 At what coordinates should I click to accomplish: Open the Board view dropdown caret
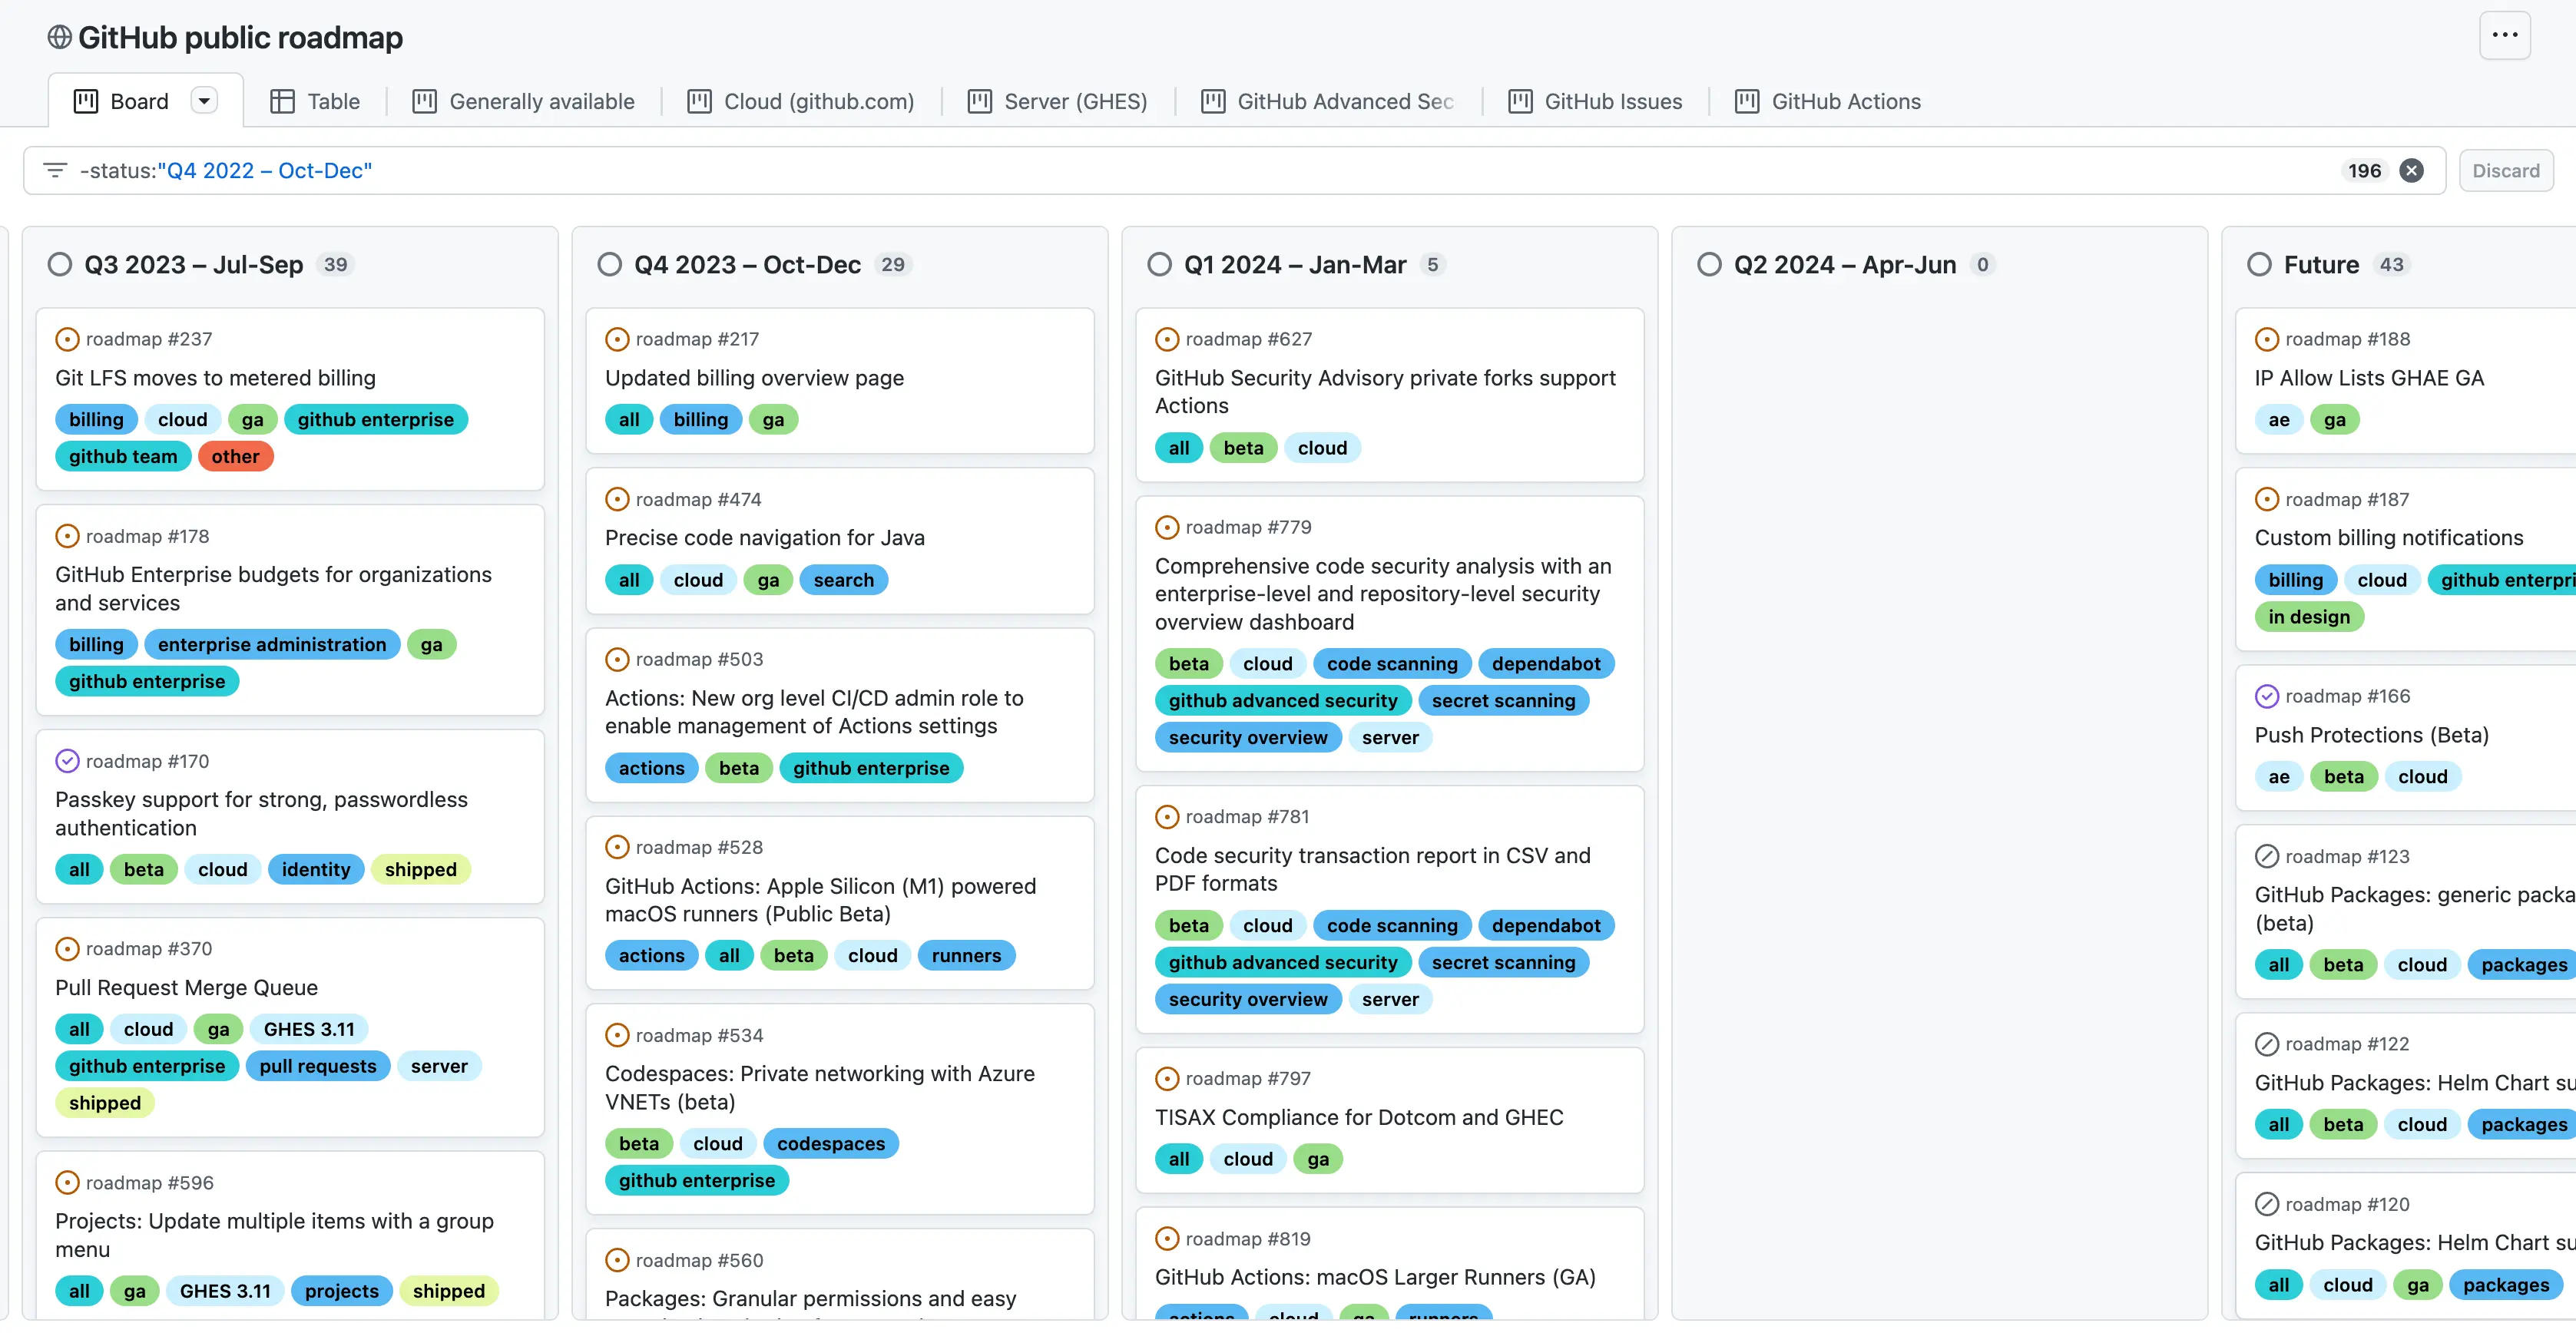pyautogui.click(x=206, y=100)
